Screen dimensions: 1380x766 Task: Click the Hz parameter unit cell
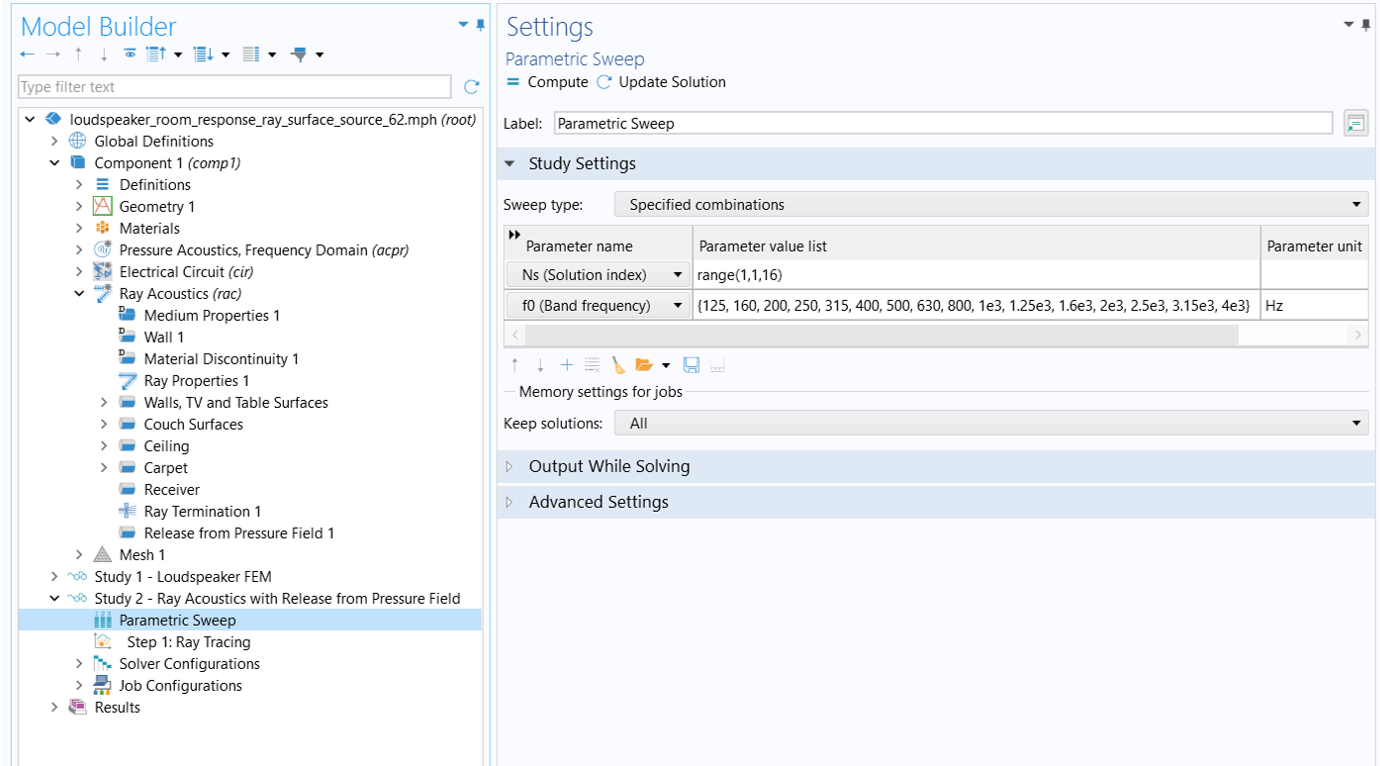tap(1314, 306)
